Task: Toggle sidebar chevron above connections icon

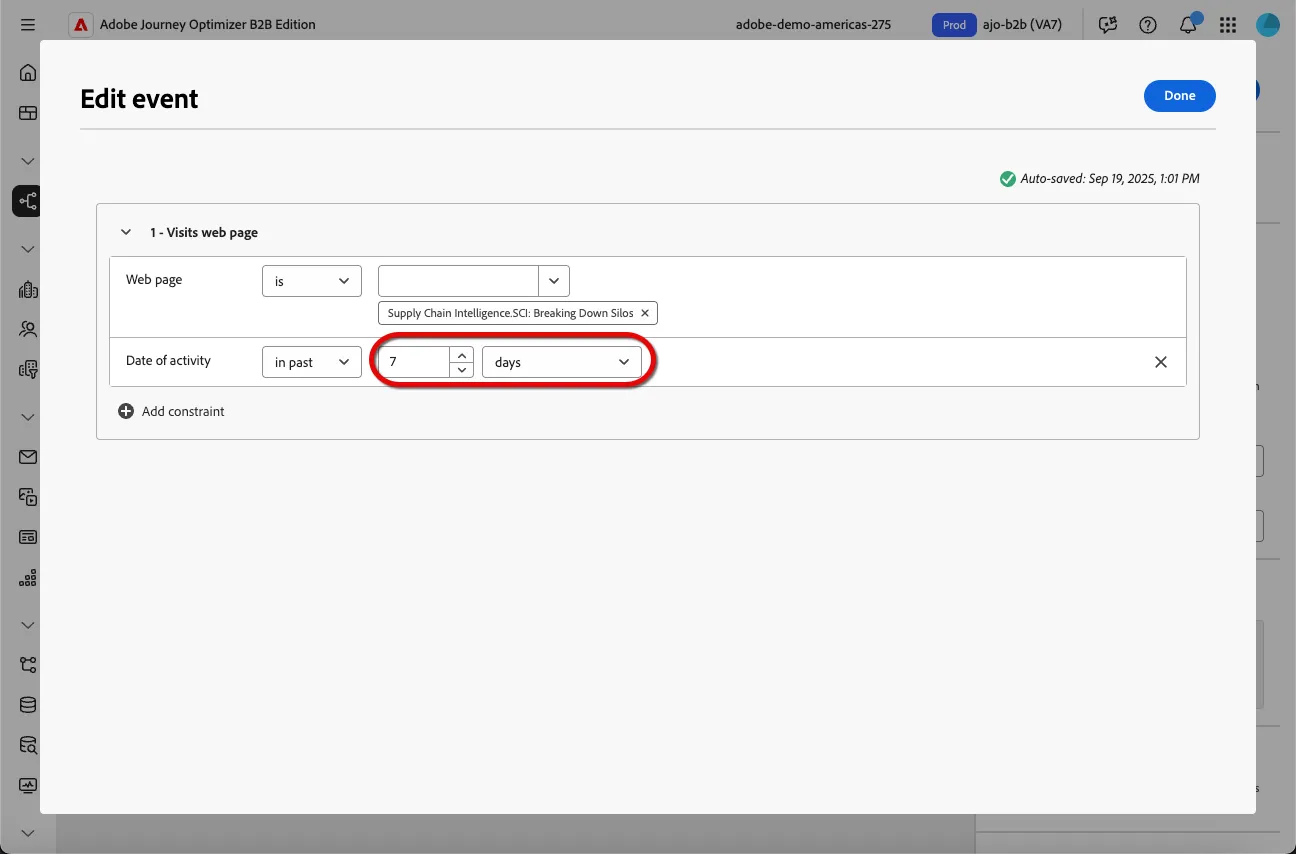Action: point(28,625)
